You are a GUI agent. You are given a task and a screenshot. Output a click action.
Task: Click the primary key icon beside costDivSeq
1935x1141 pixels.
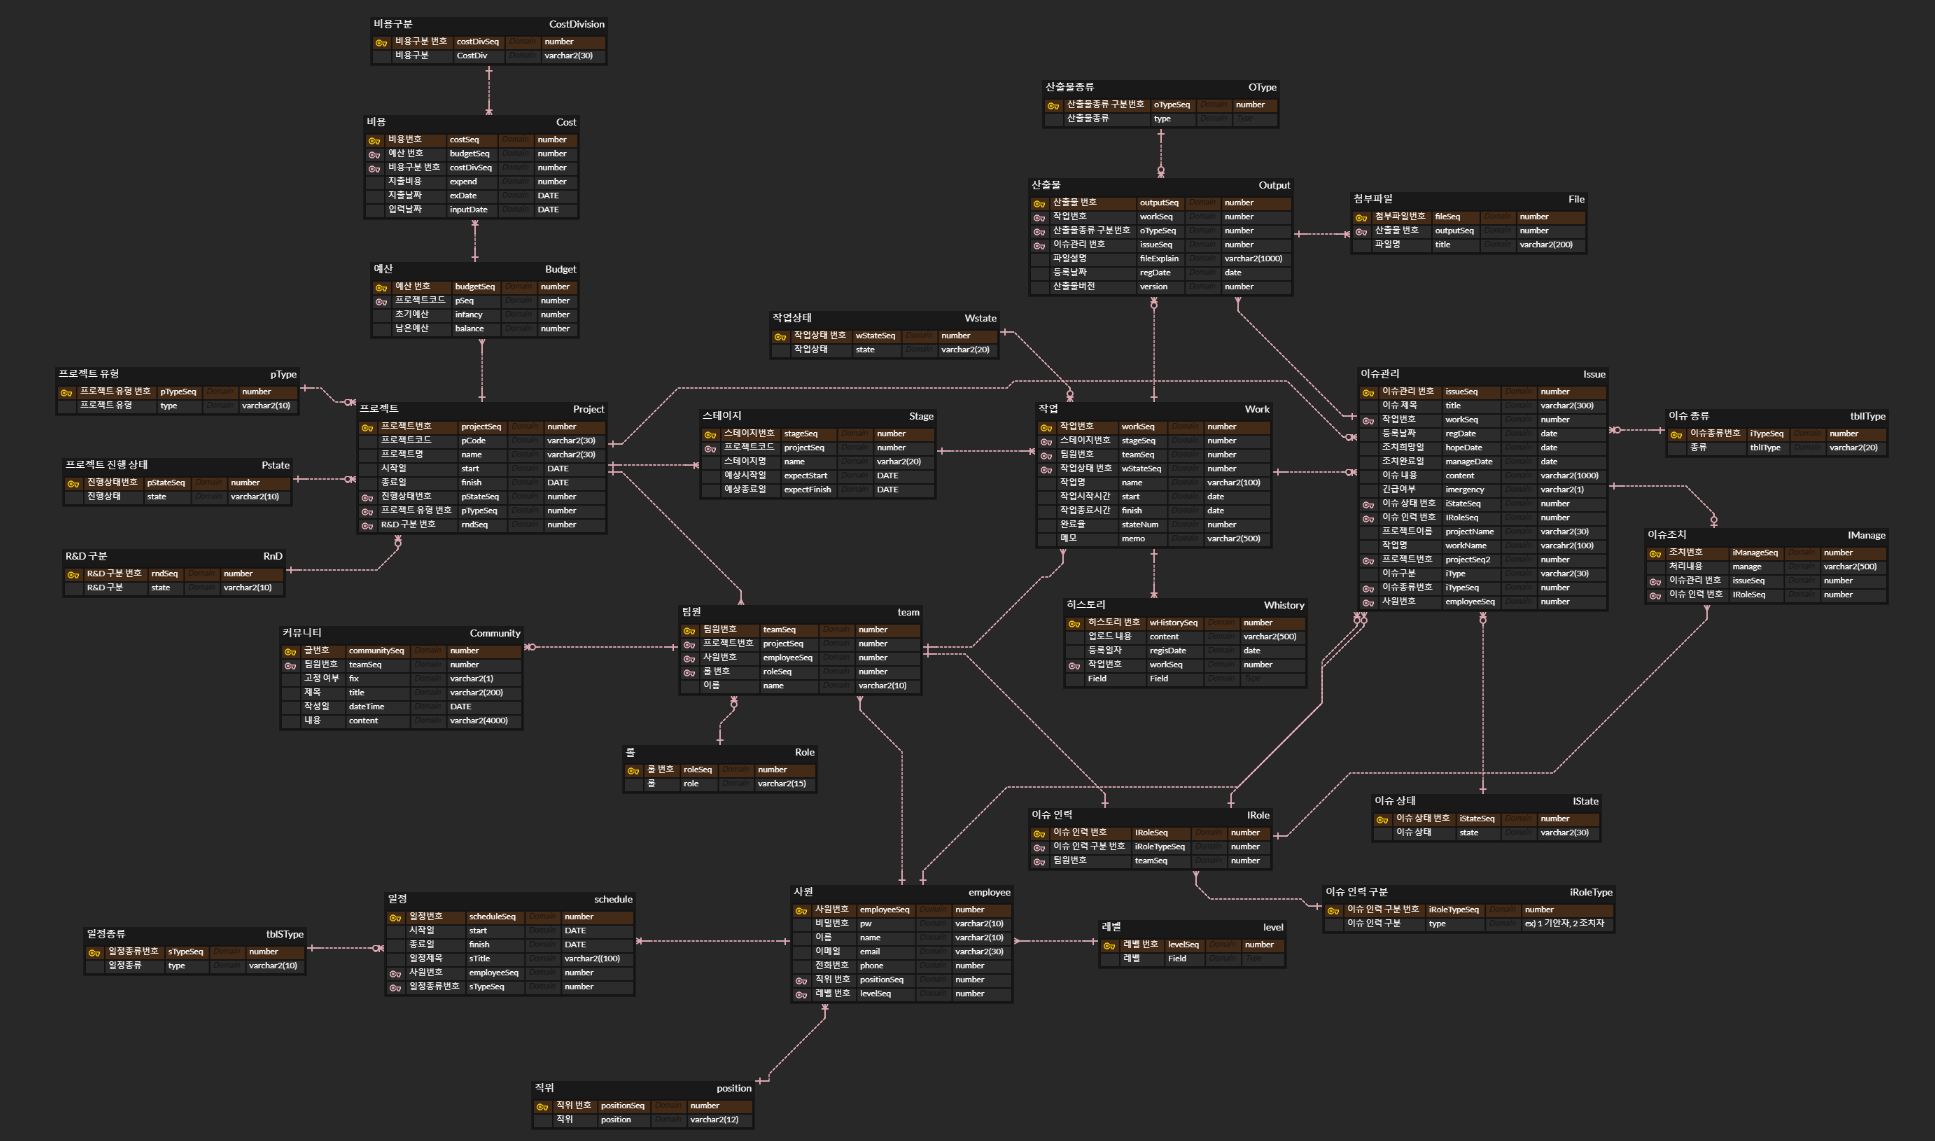381,42
